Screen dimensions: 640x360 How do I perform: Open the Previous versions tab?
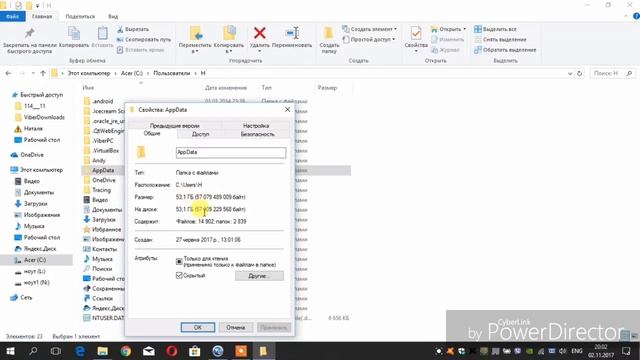175,125
